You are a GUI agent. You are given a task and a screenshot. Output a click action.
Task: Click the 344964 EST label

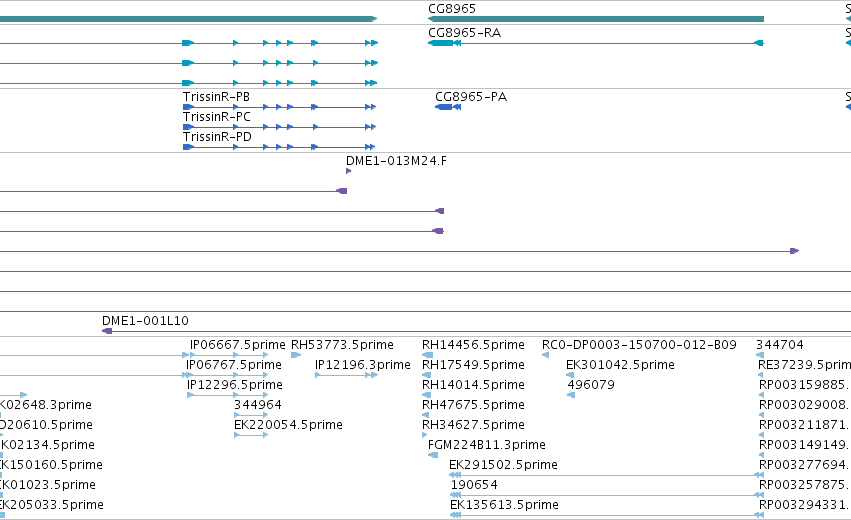tap(258, 405)
